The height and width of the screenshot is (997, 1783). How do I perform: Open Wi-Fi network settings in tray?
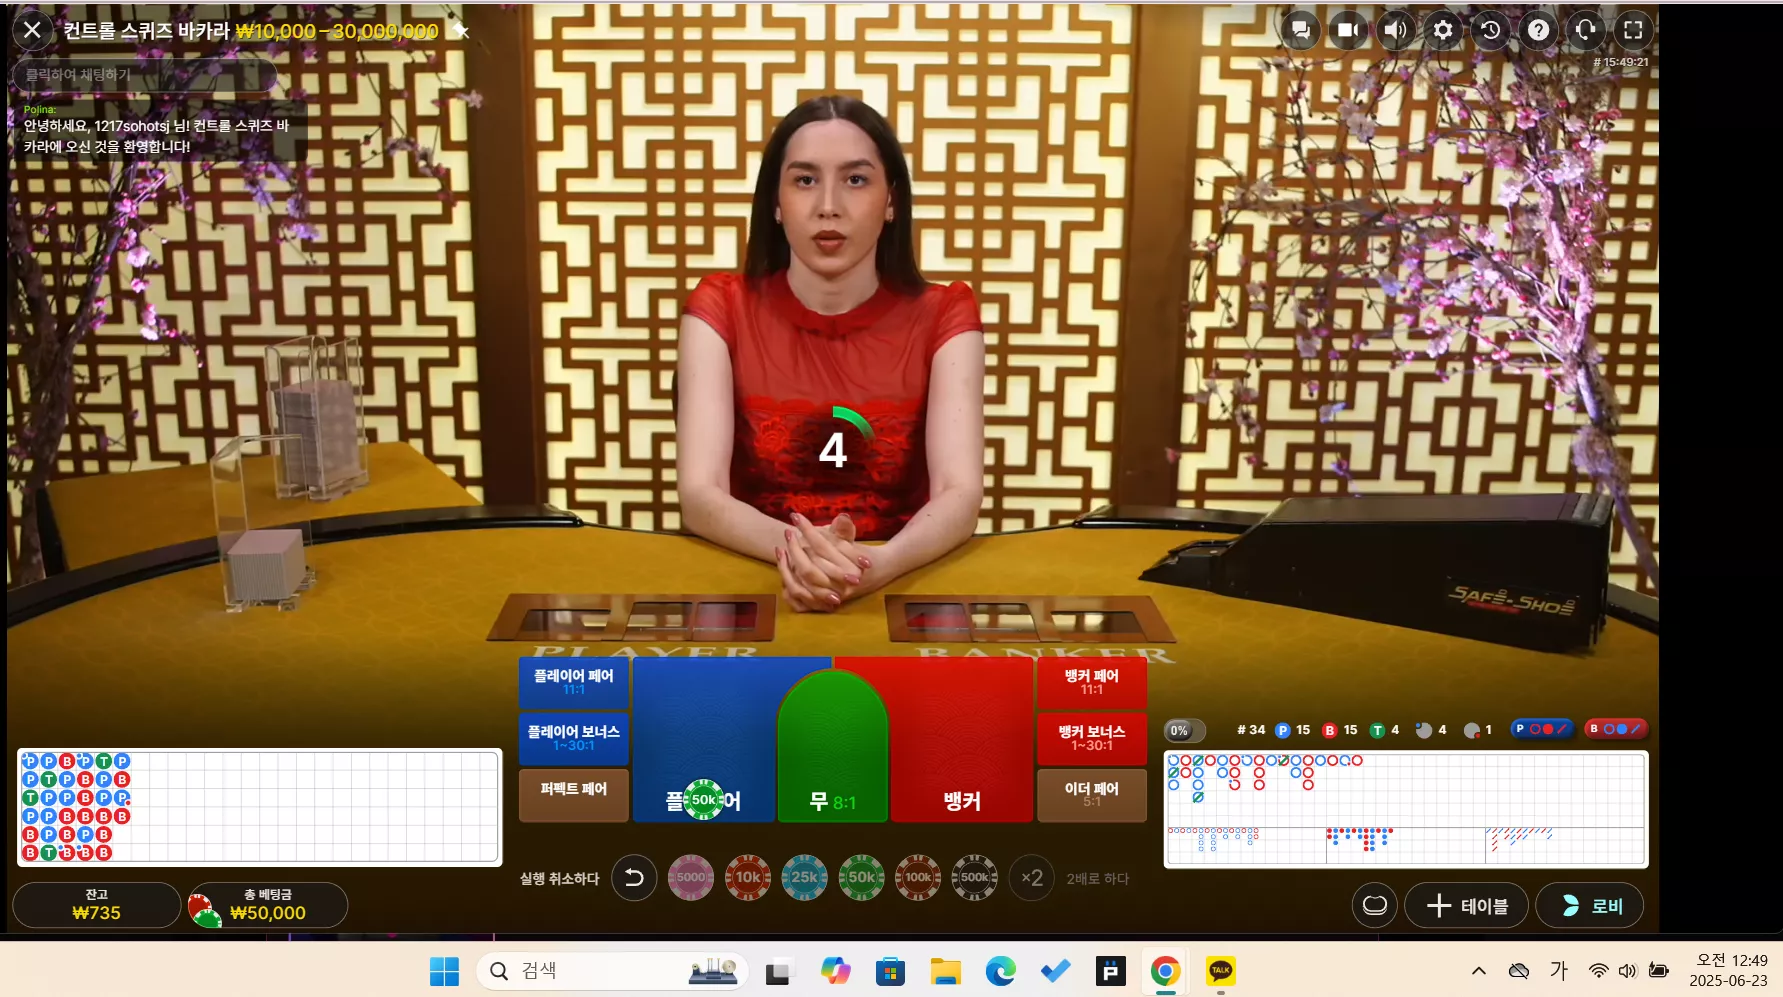click(x=1599, y=971)
